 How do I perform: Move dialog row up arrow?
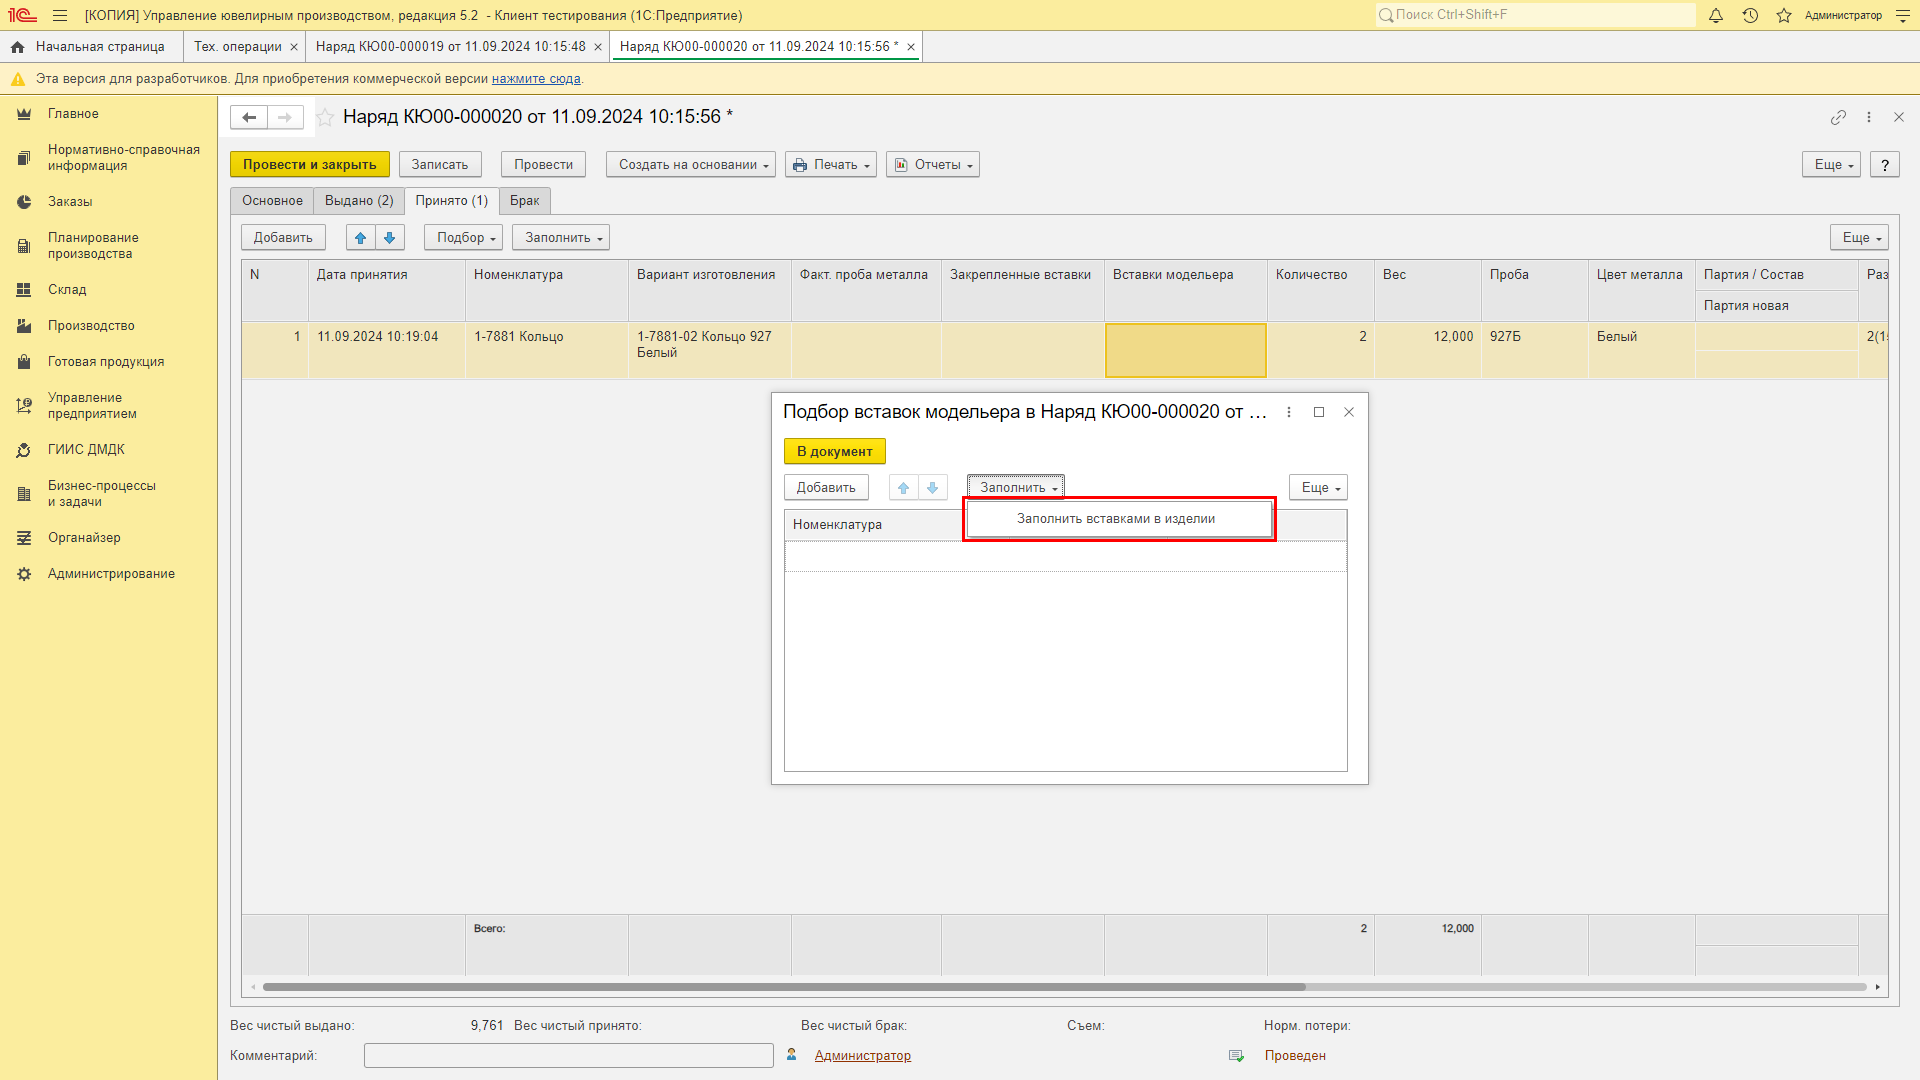click(x=904, y=488)
